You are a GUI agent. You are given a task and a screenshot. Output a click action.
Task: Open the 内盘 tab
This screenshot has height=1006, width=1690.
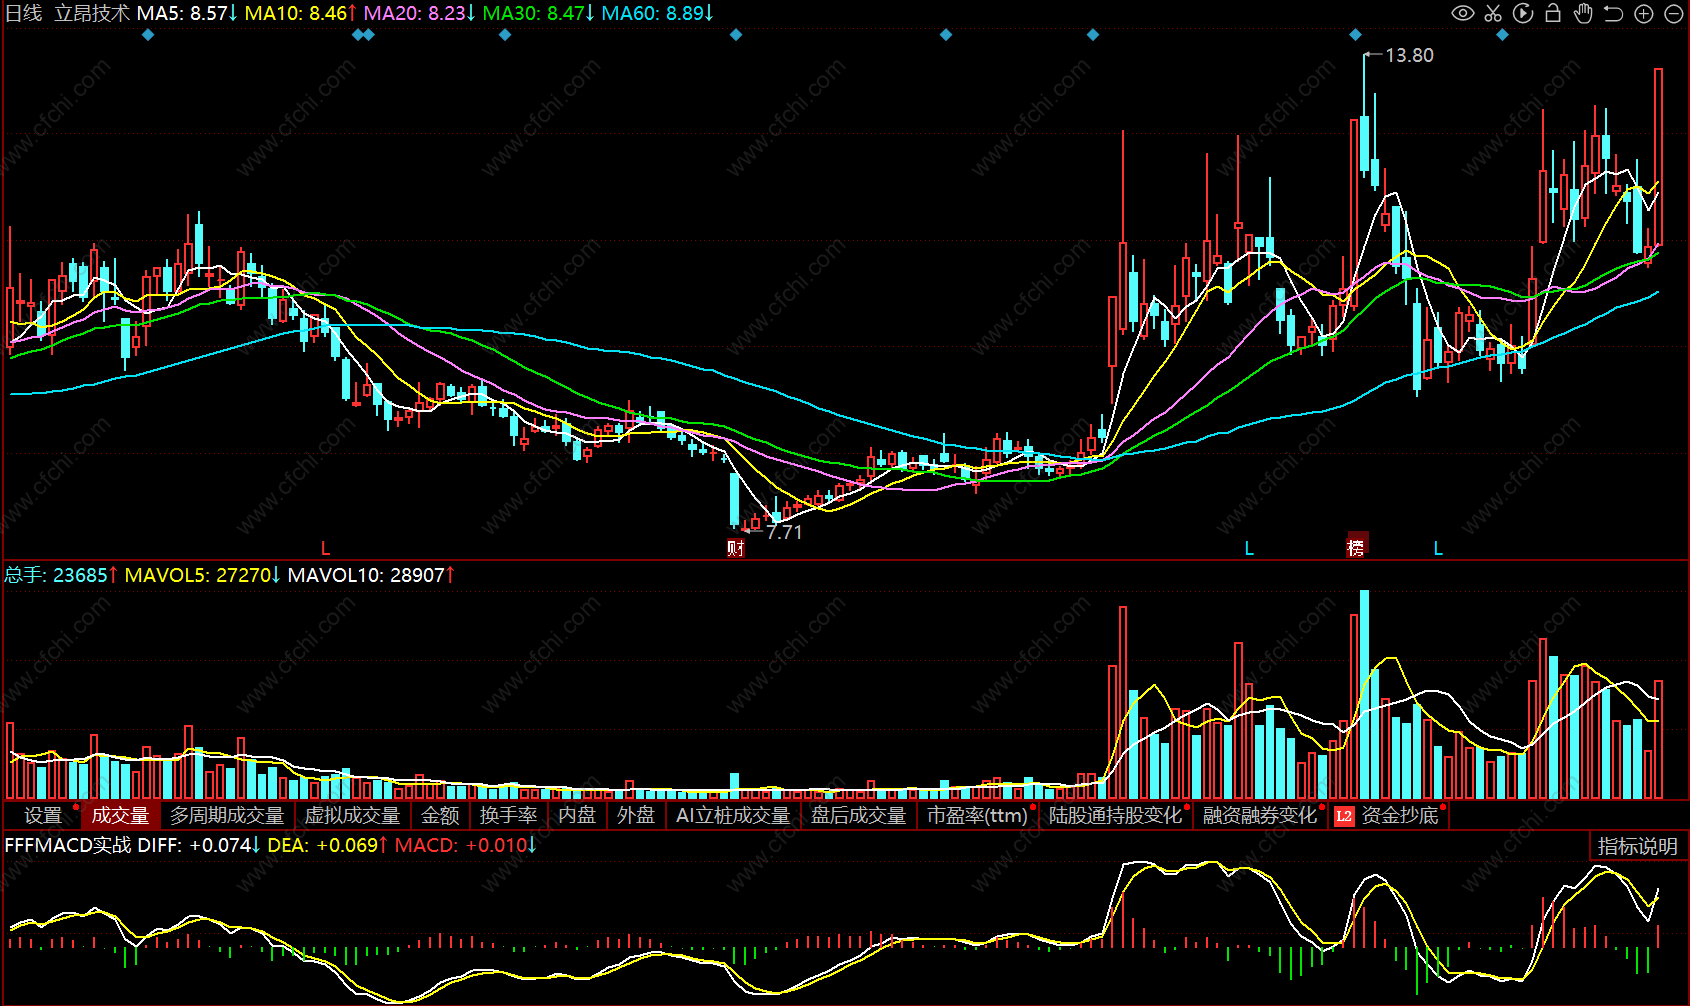tap(577, 816)
